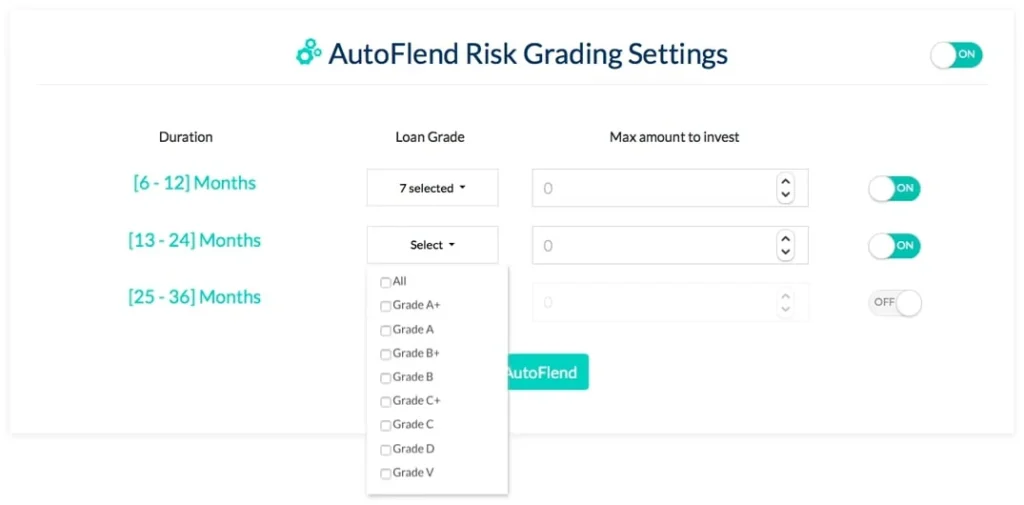Toggle the main AutoFlend ON switch

pyautogui.click(x=956, y=55)
